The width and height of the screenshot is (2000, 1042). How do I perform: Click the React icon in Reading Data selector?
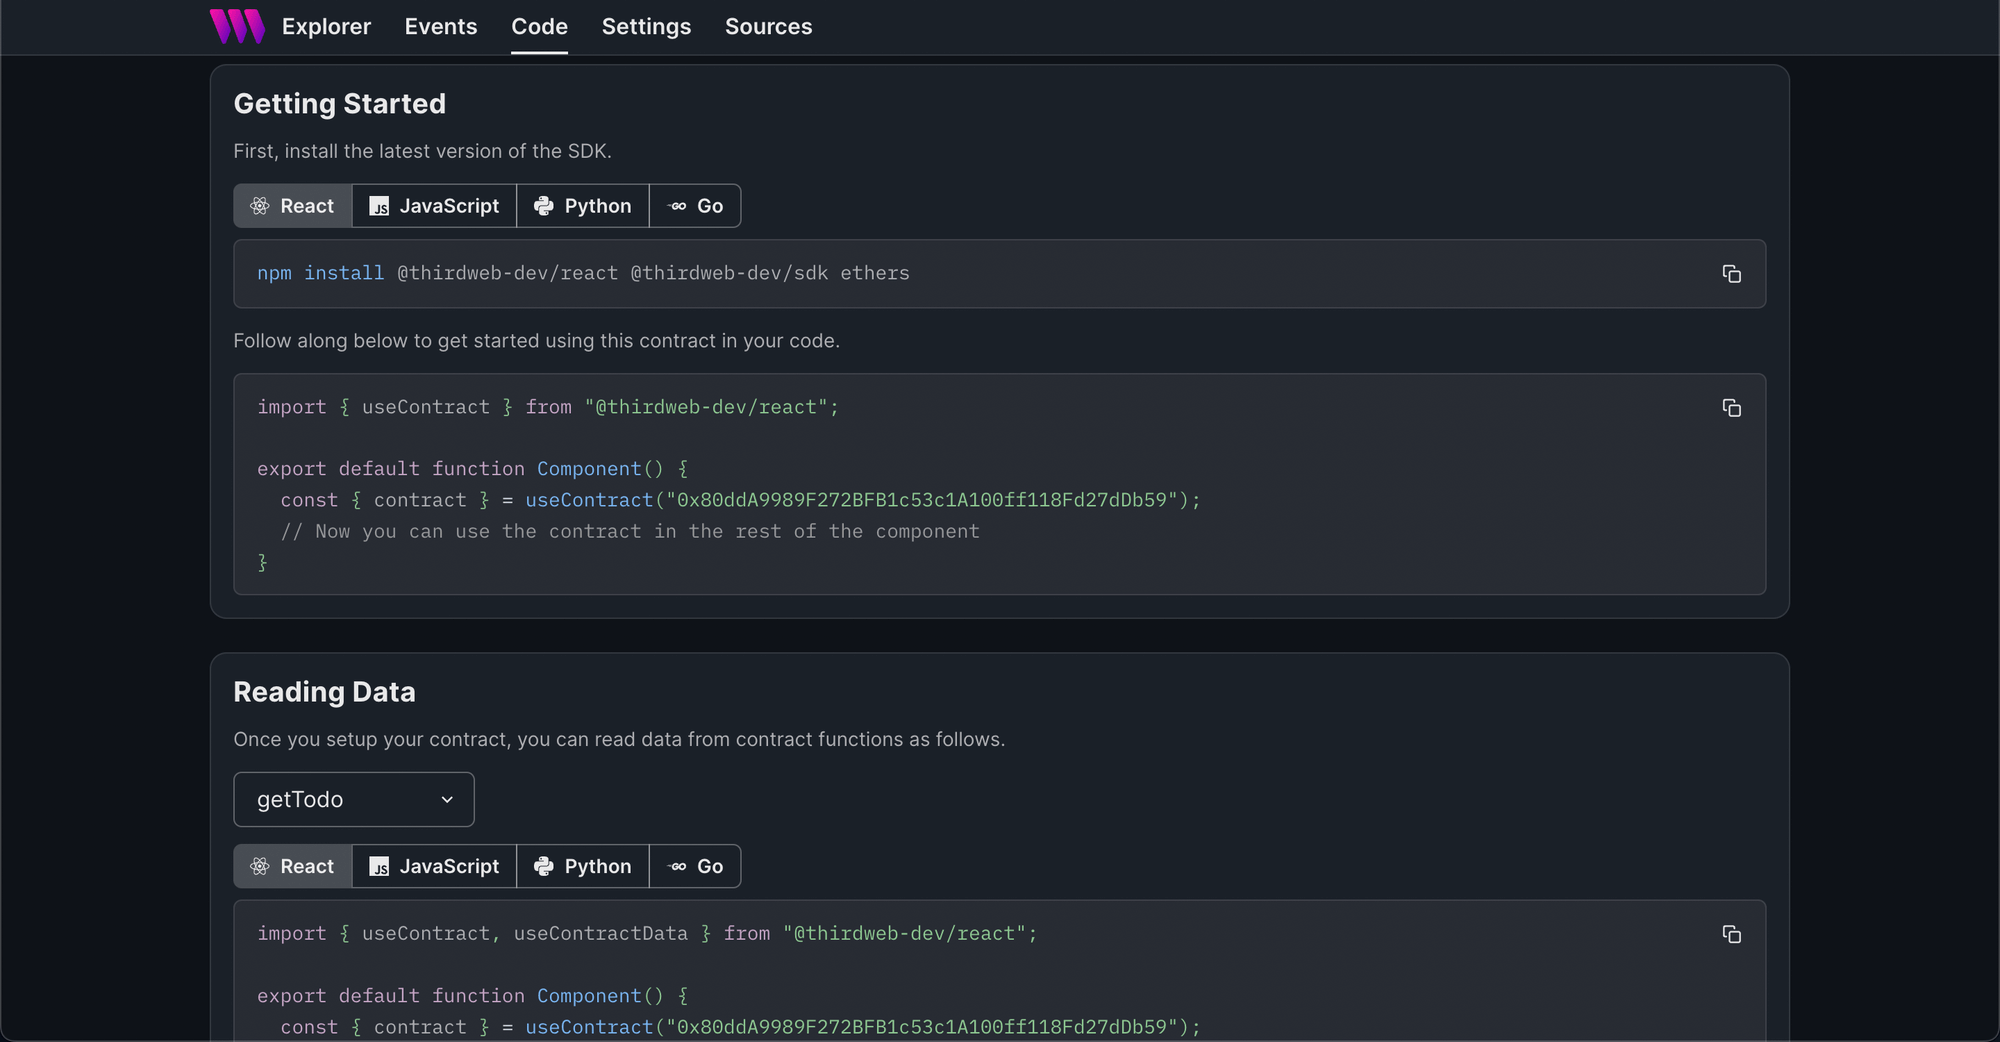(260, 866)
